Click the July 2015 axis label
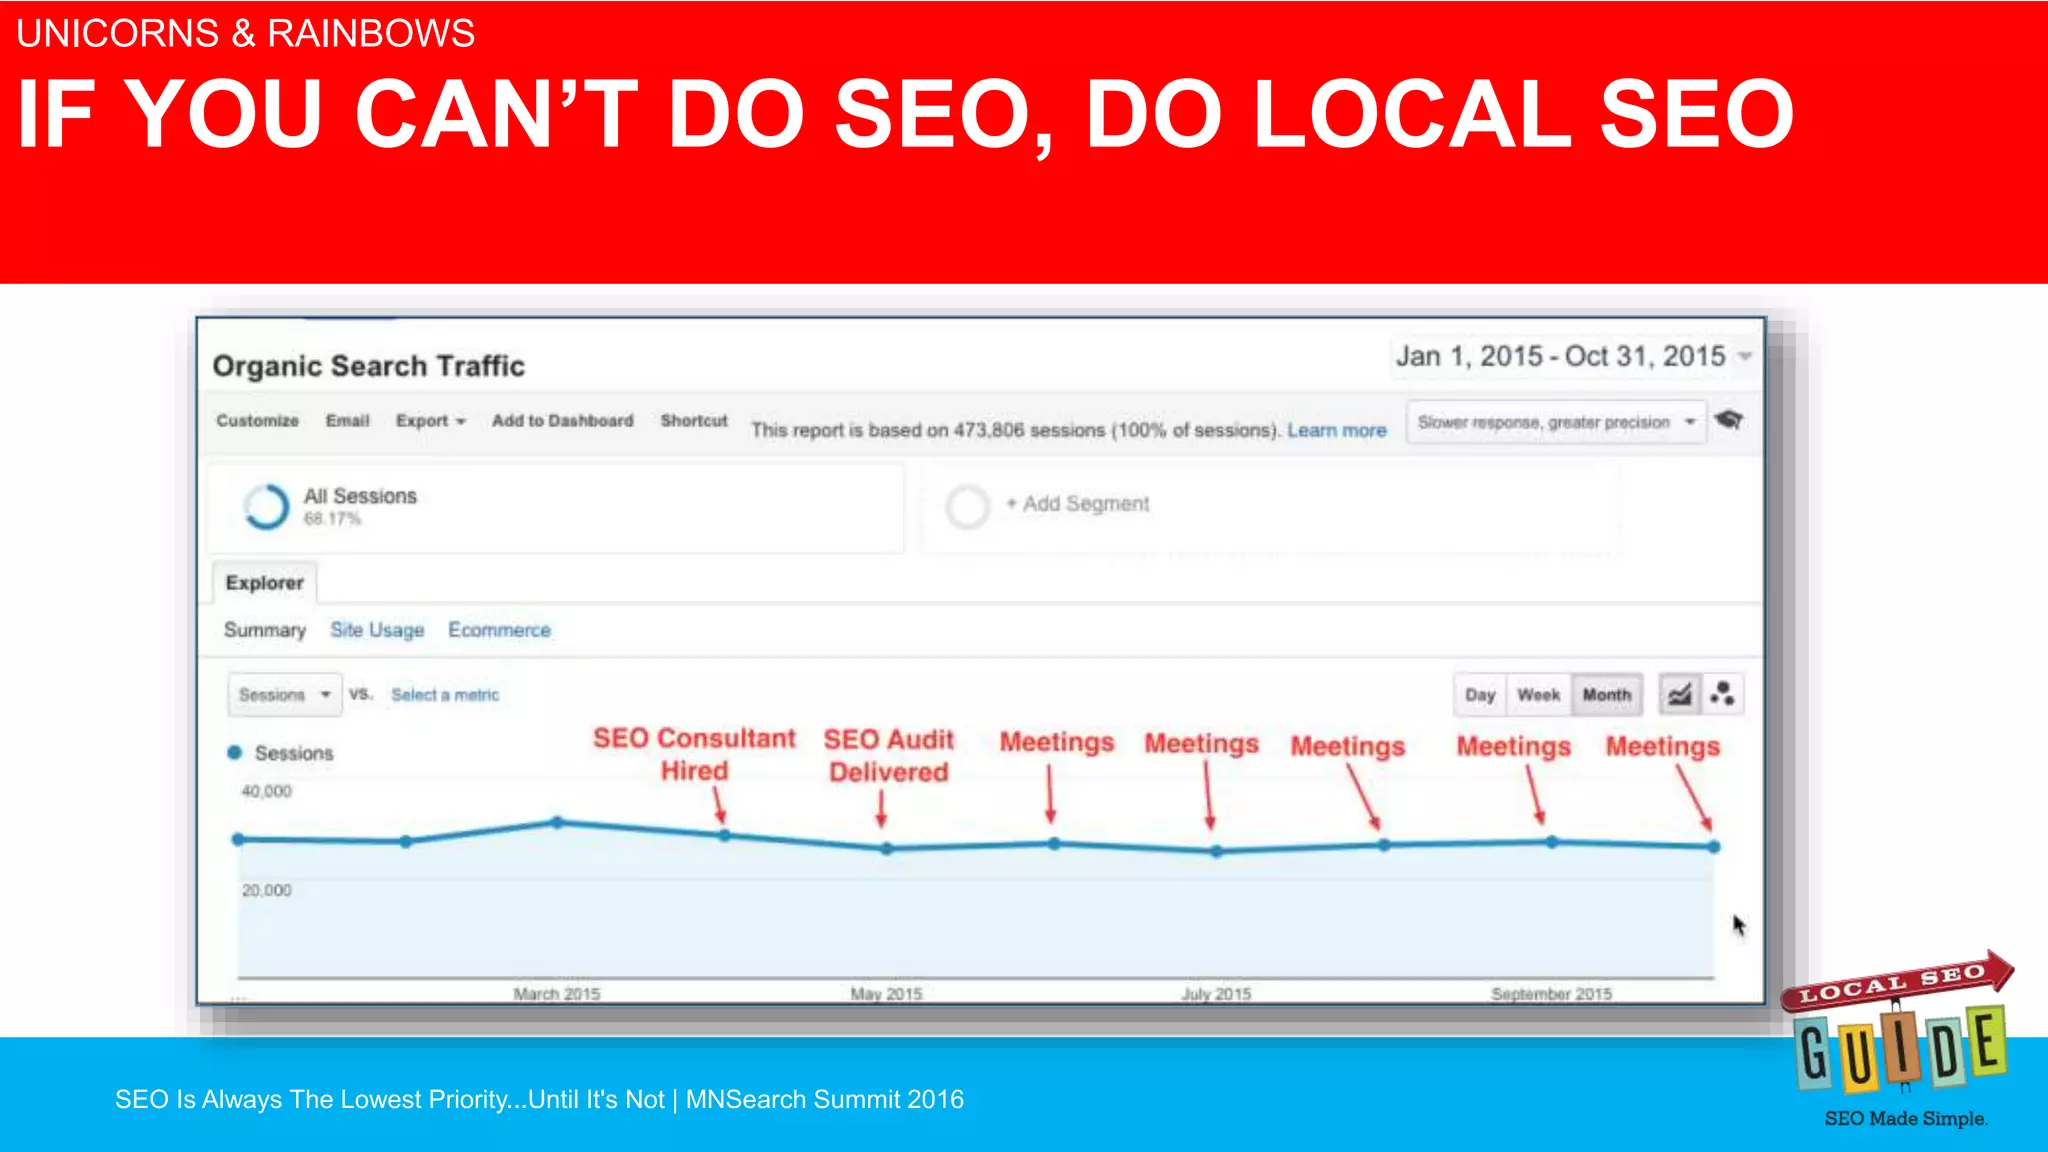 [1216, 994]
